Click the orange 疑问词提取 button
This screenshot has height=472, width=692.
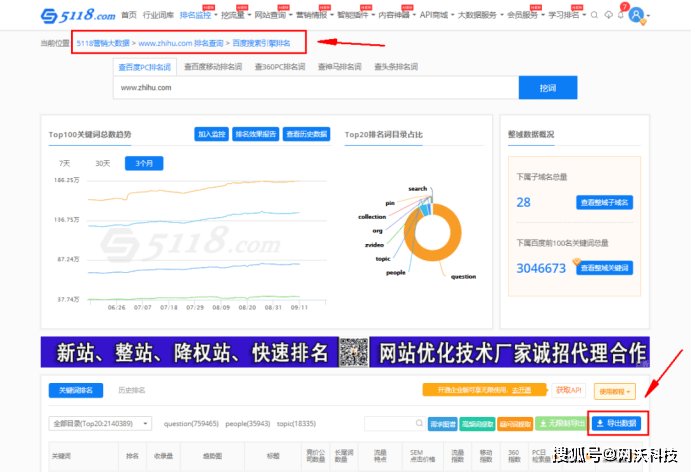(x=515, y=424)
